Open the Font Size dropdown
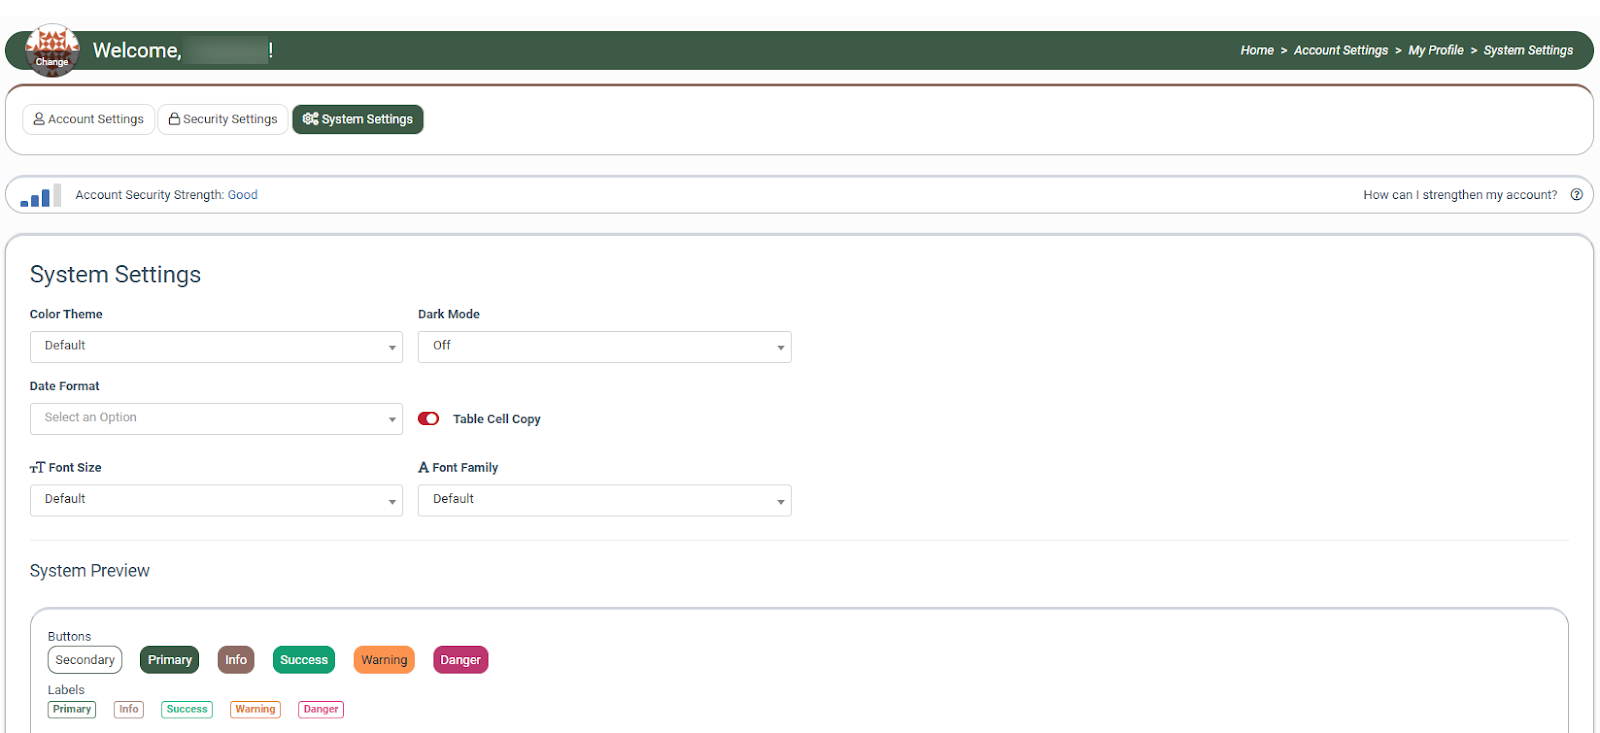Image resolution: width=1600 pixels, height=733 pixels. [216, 500]
